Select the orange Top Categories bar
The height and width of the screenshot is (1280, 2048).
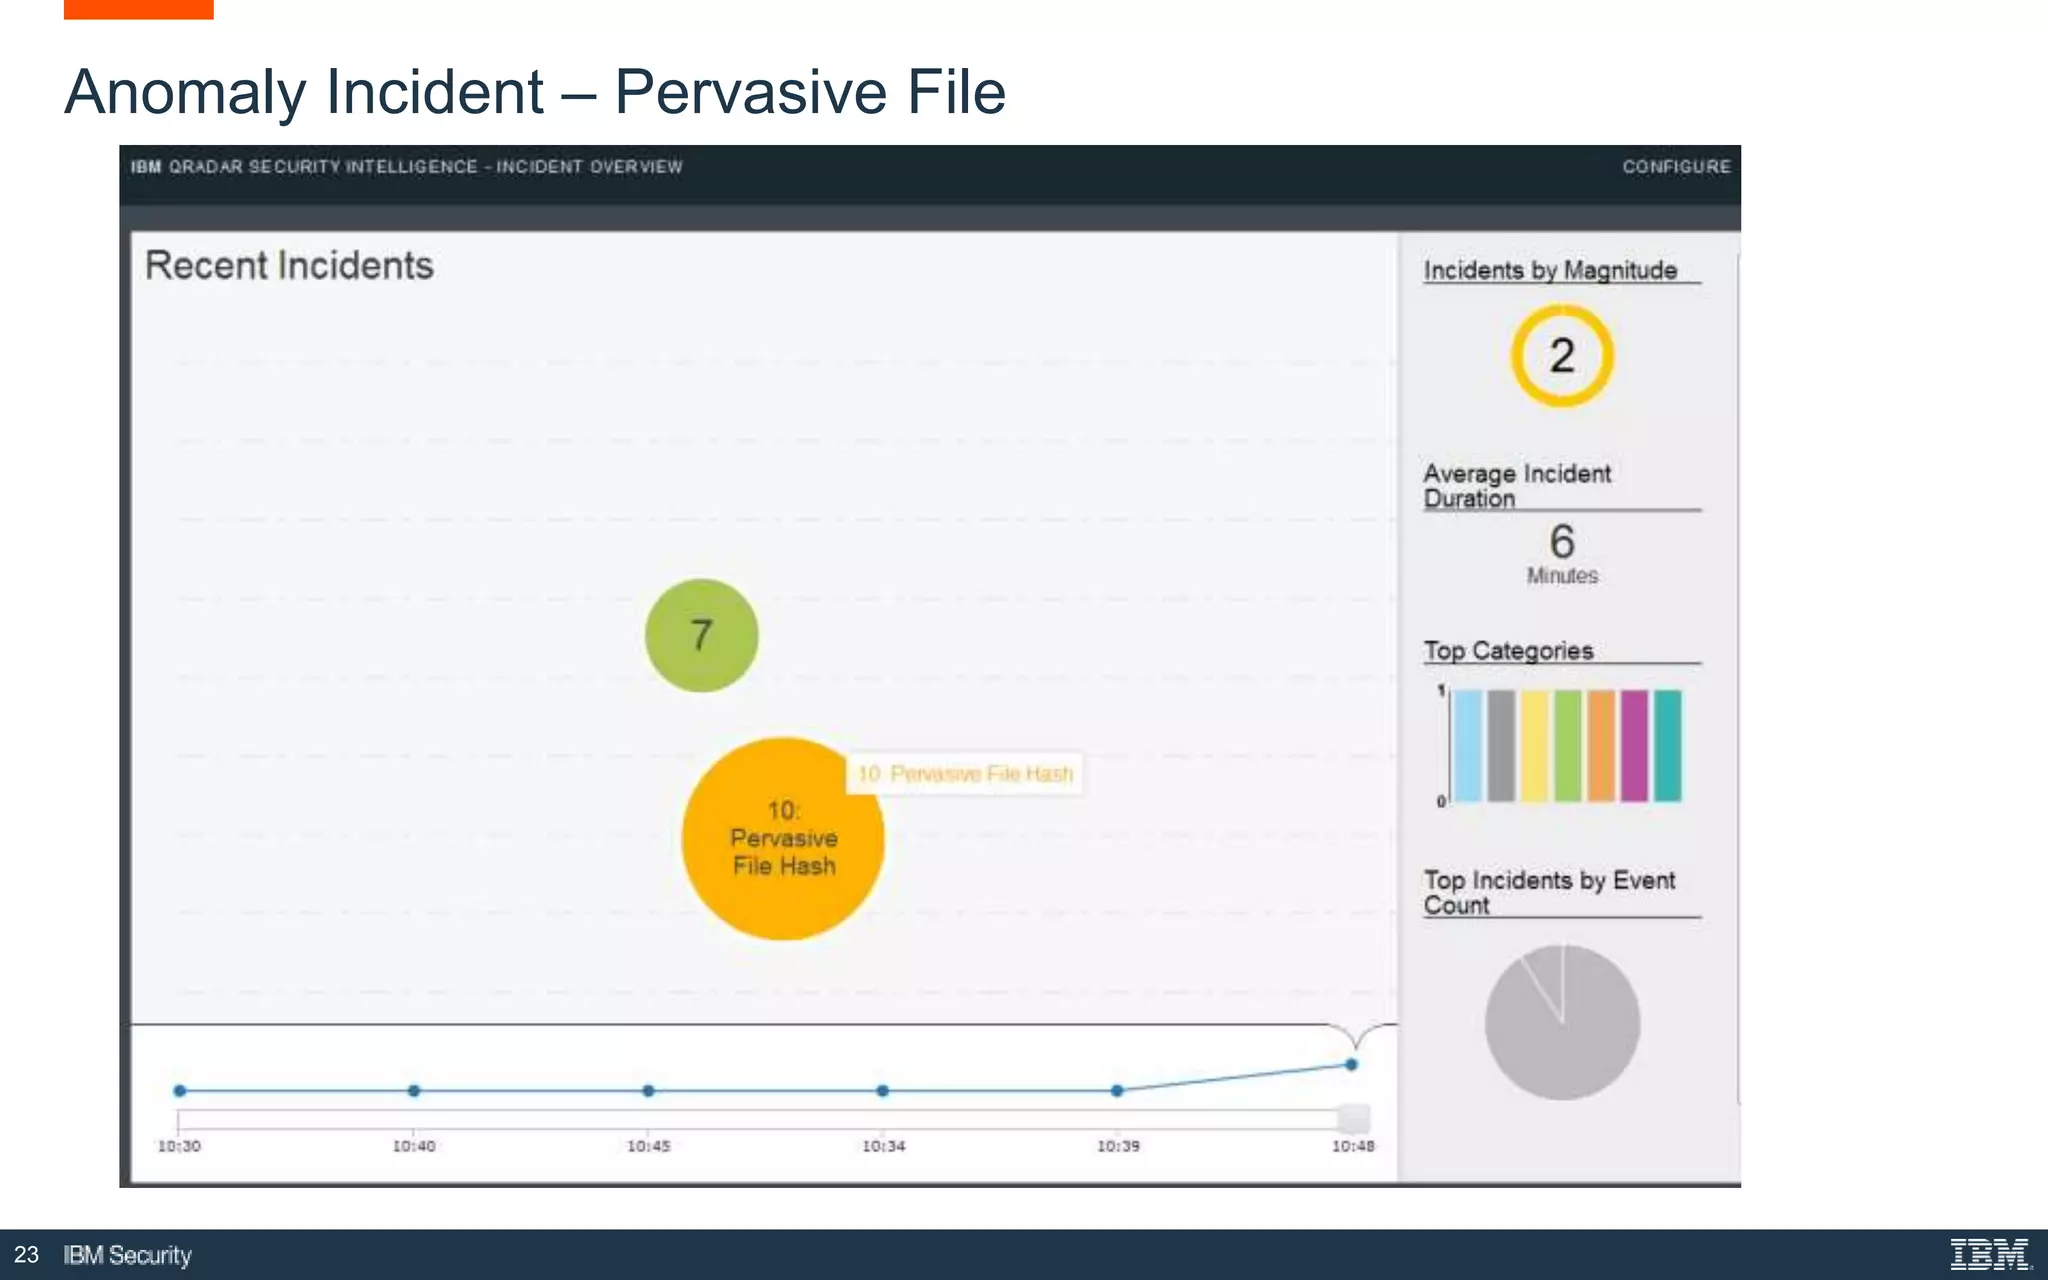pos(1601,746)
